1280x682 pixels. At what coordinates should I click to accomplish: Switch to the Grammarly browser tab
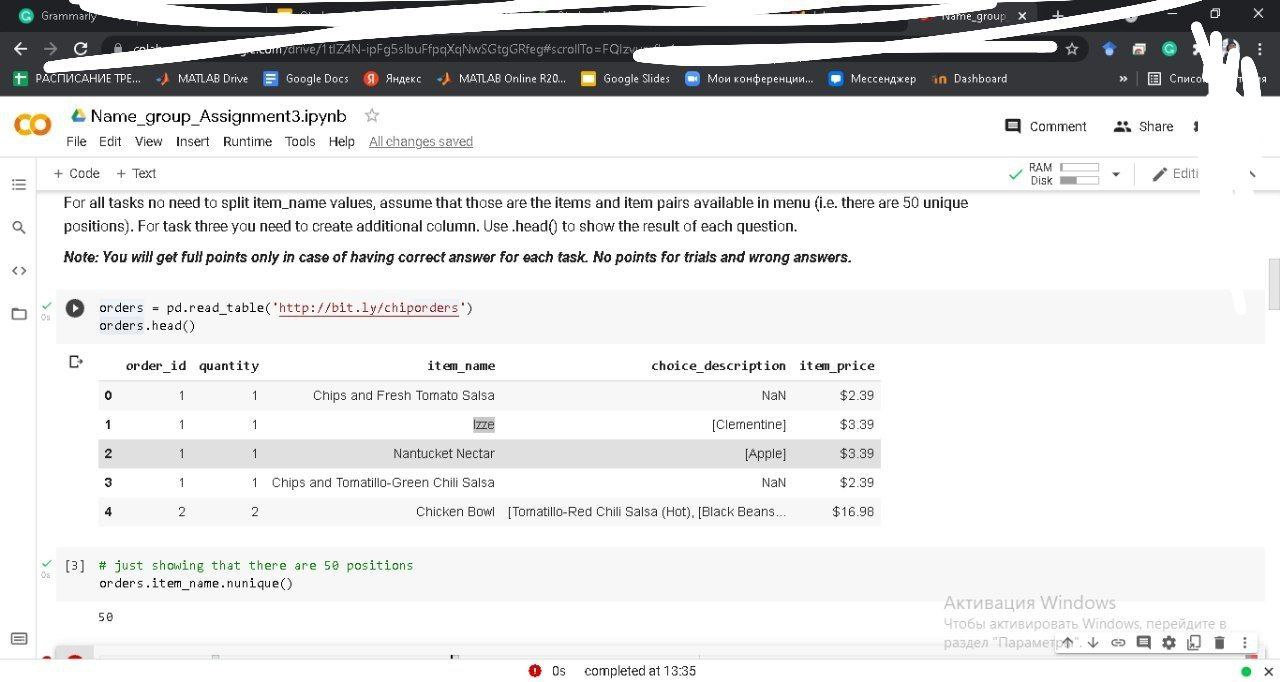point(60,16)
